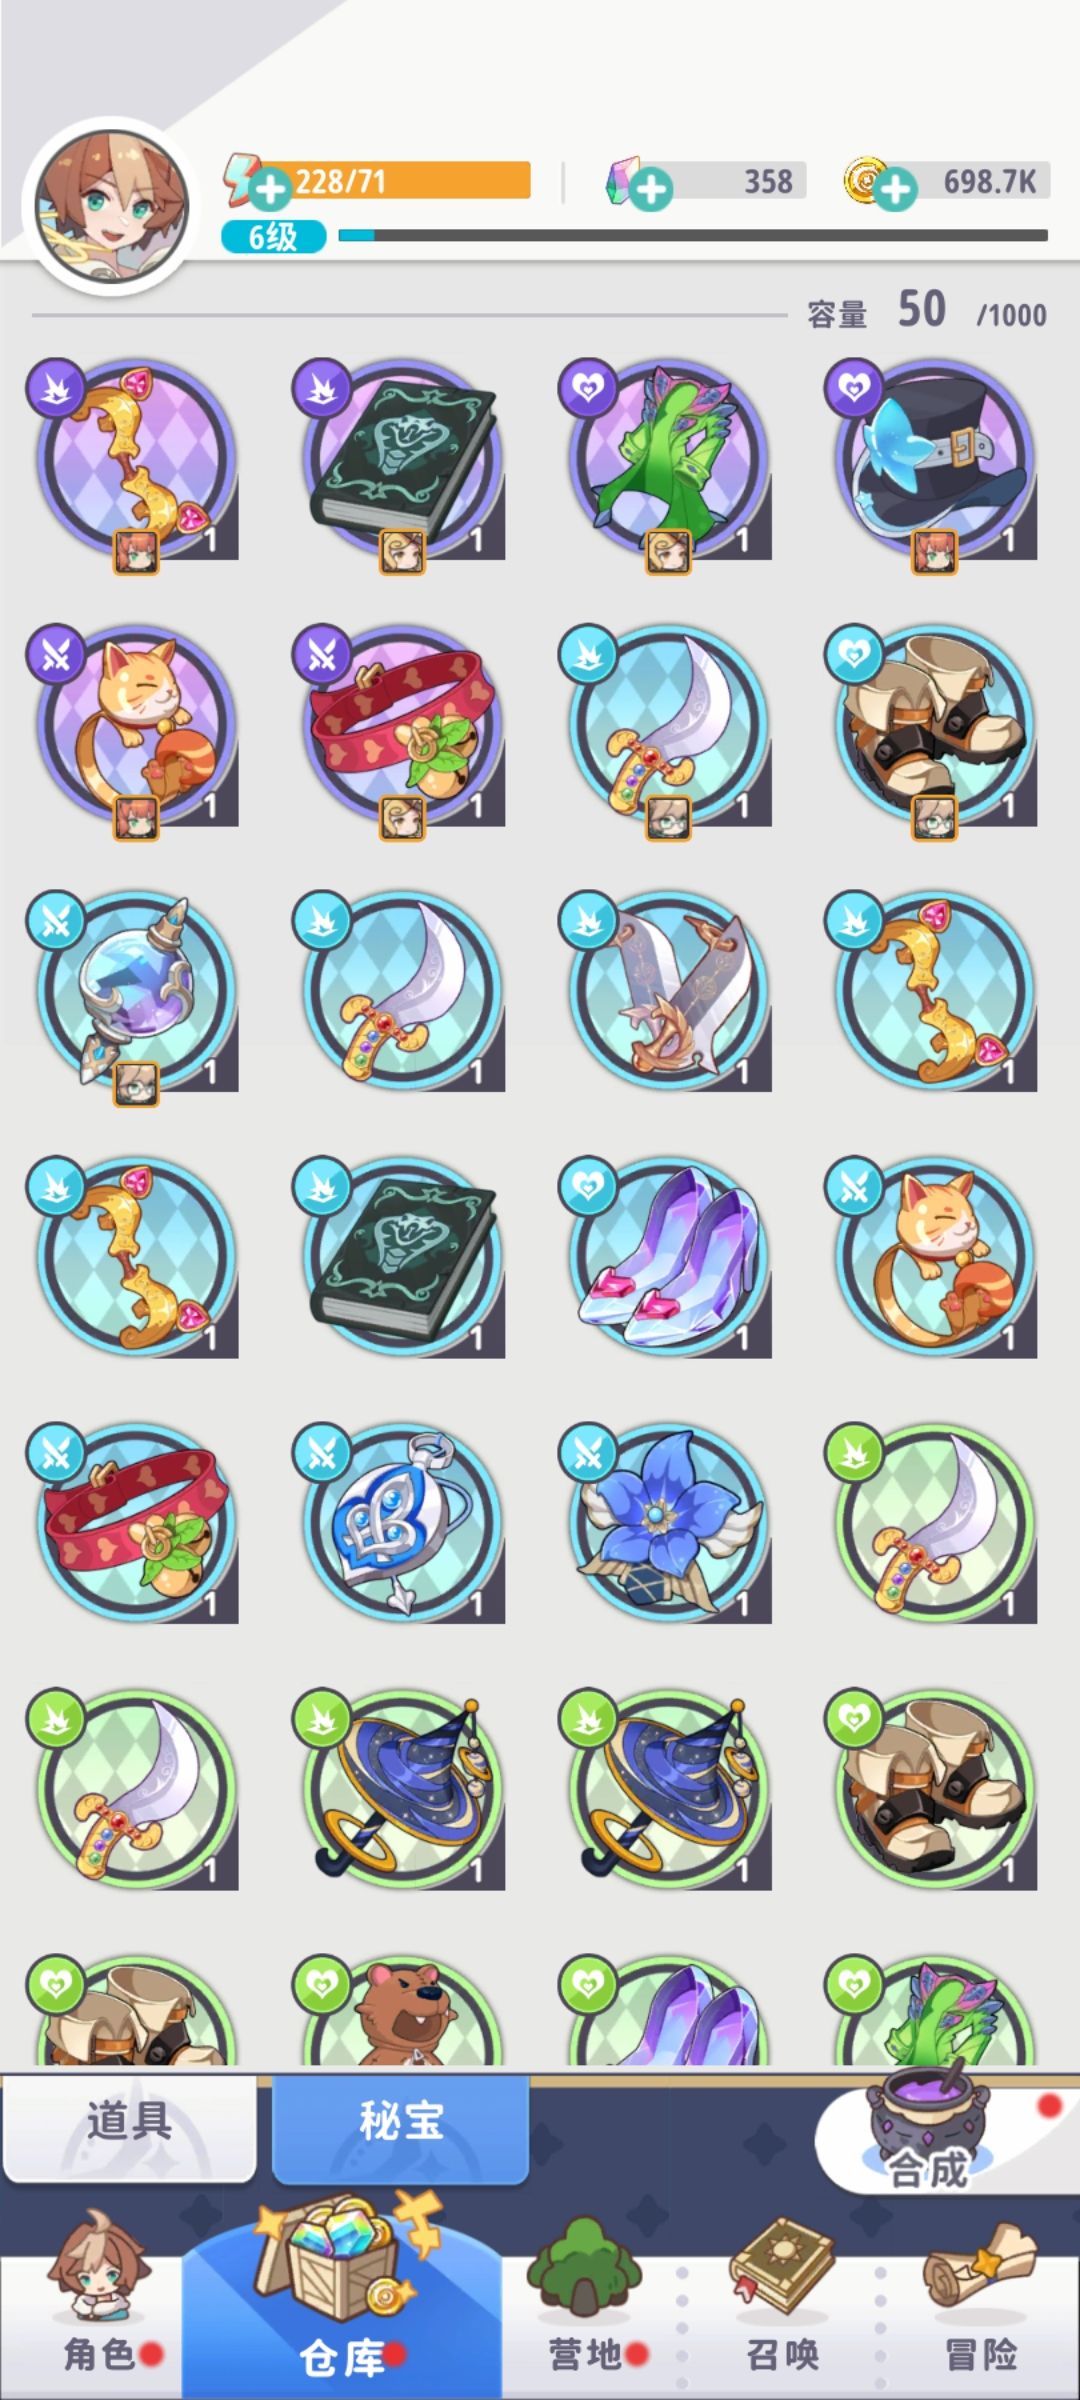Select the black top hat treasure
Viewport: 1080px width, 2400px height.
[x=933, y=460]
